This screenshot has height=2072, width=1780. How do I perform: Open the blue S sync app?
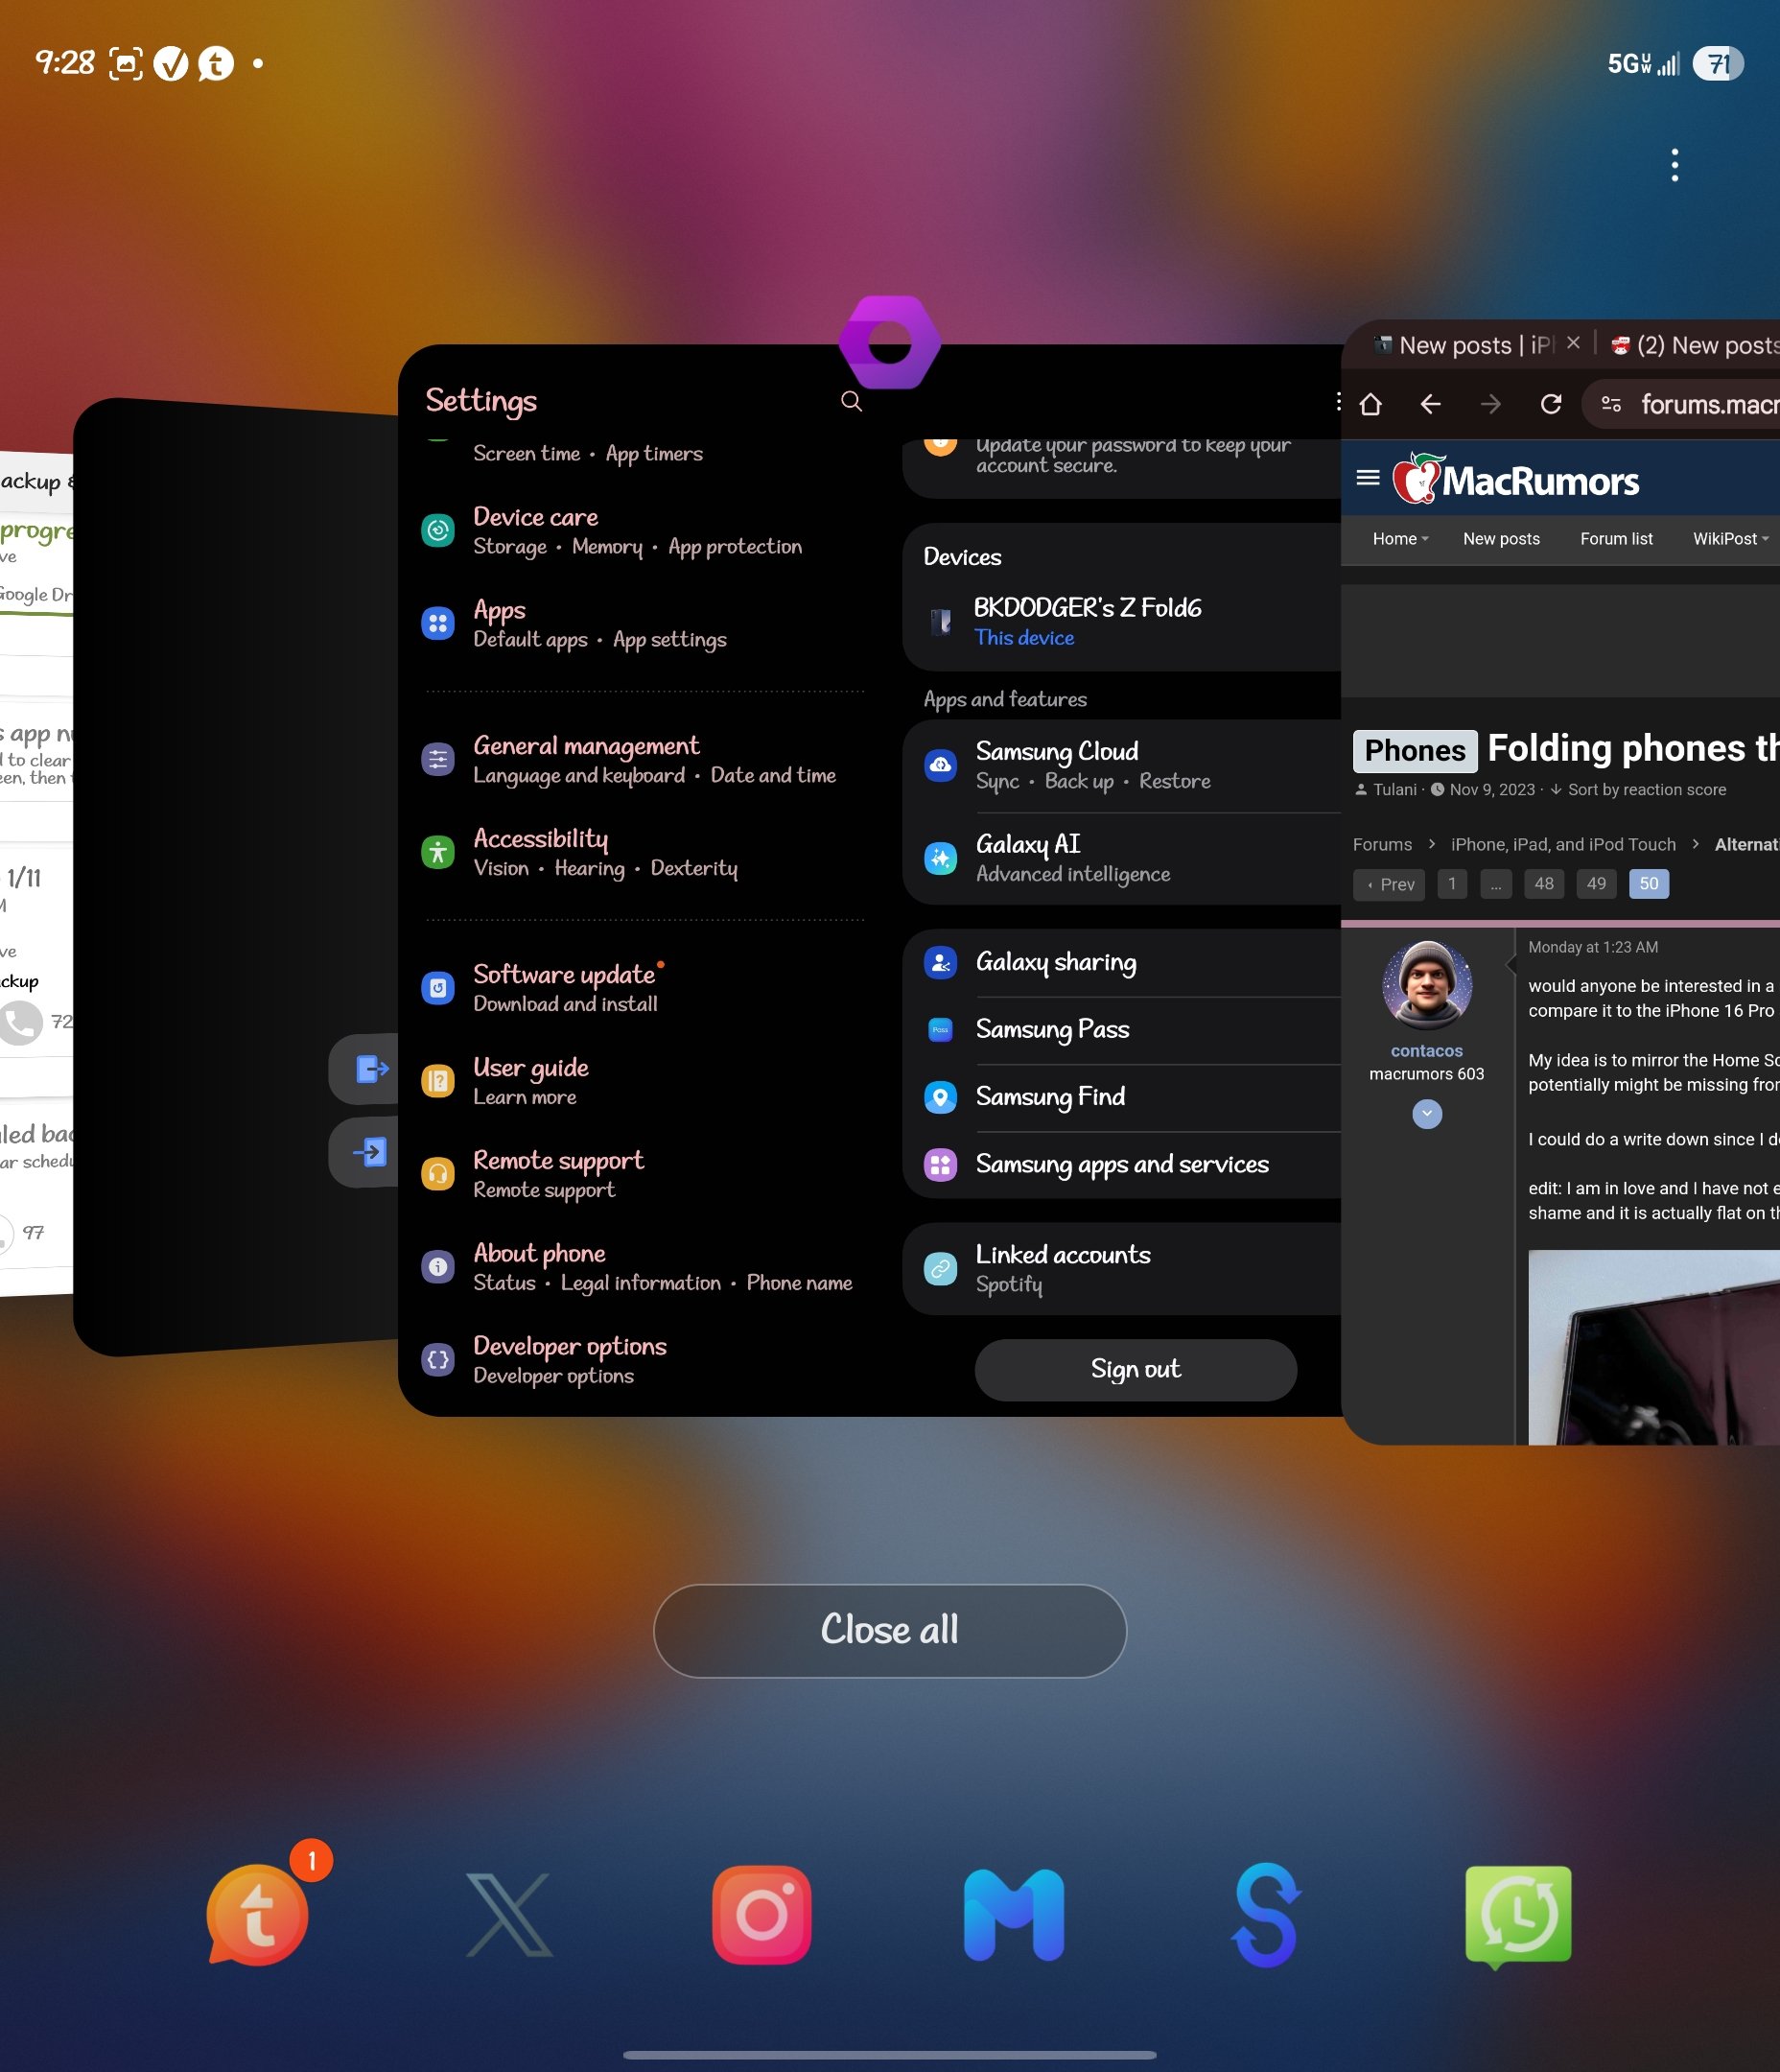1266,1914
